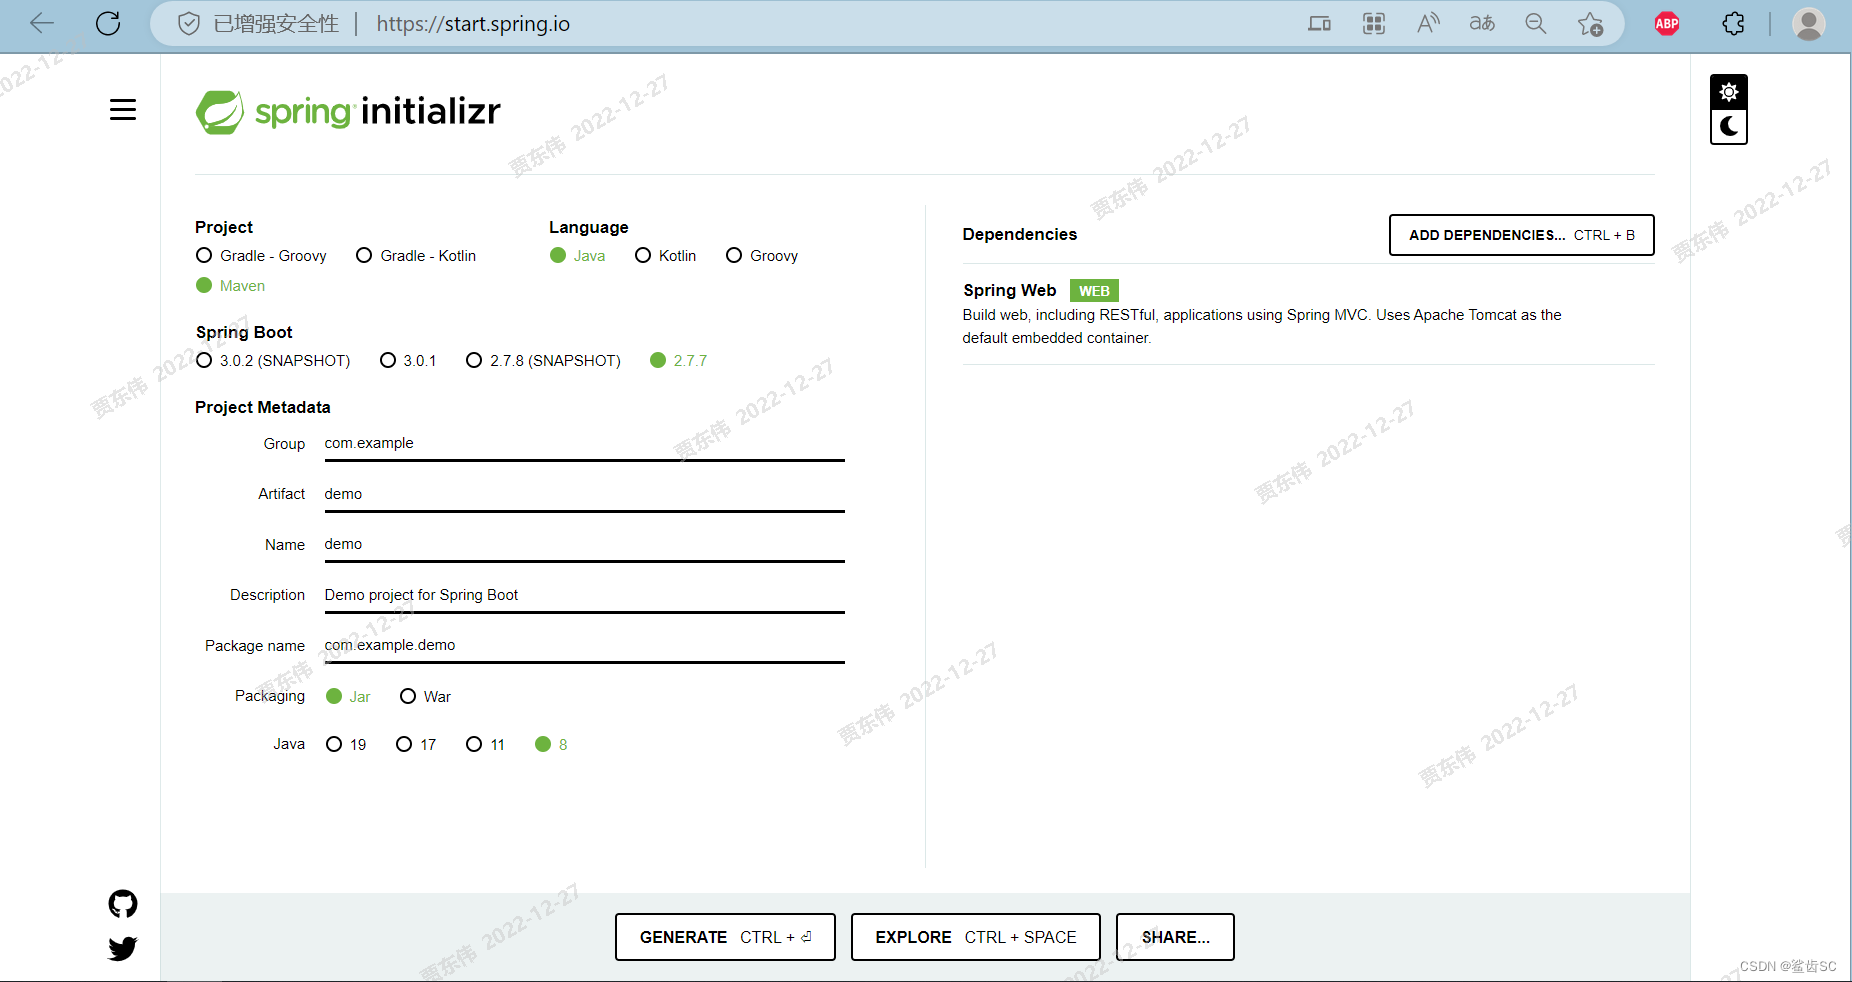
Task: Select Java version 19
Action: (x=346, y=745)
